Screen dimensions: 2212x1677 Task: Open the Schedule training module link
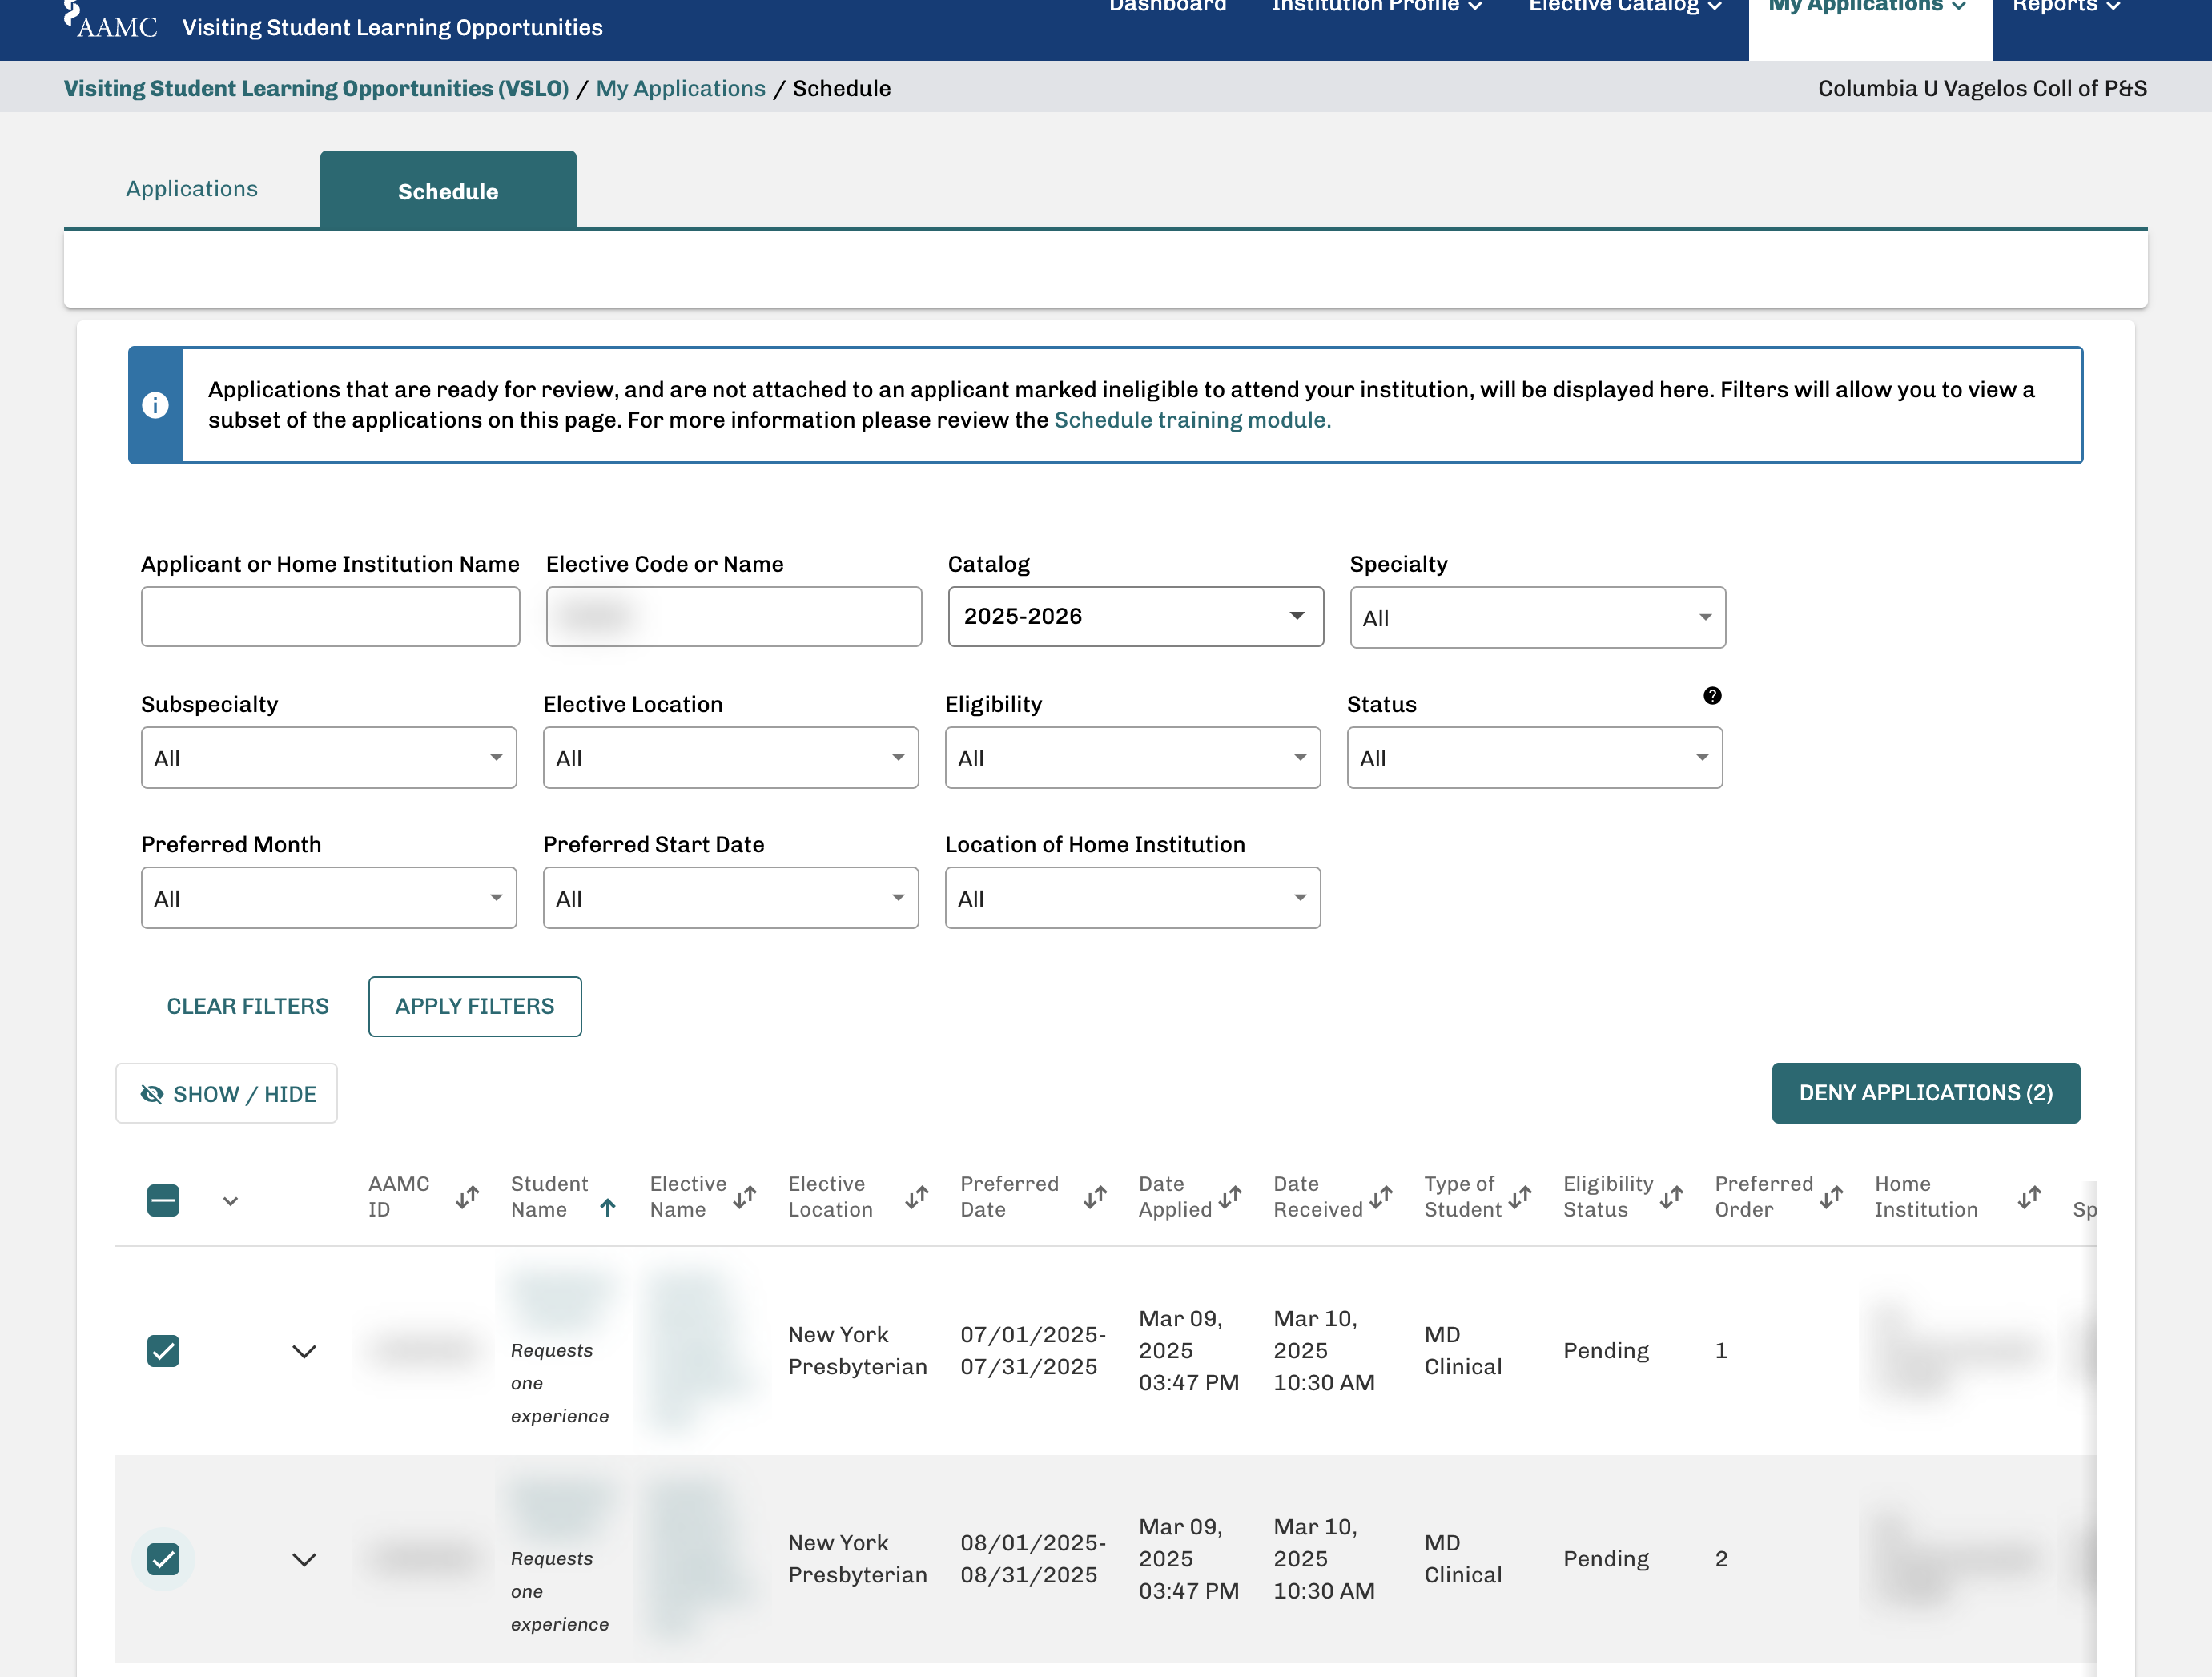pos(1192,420)
